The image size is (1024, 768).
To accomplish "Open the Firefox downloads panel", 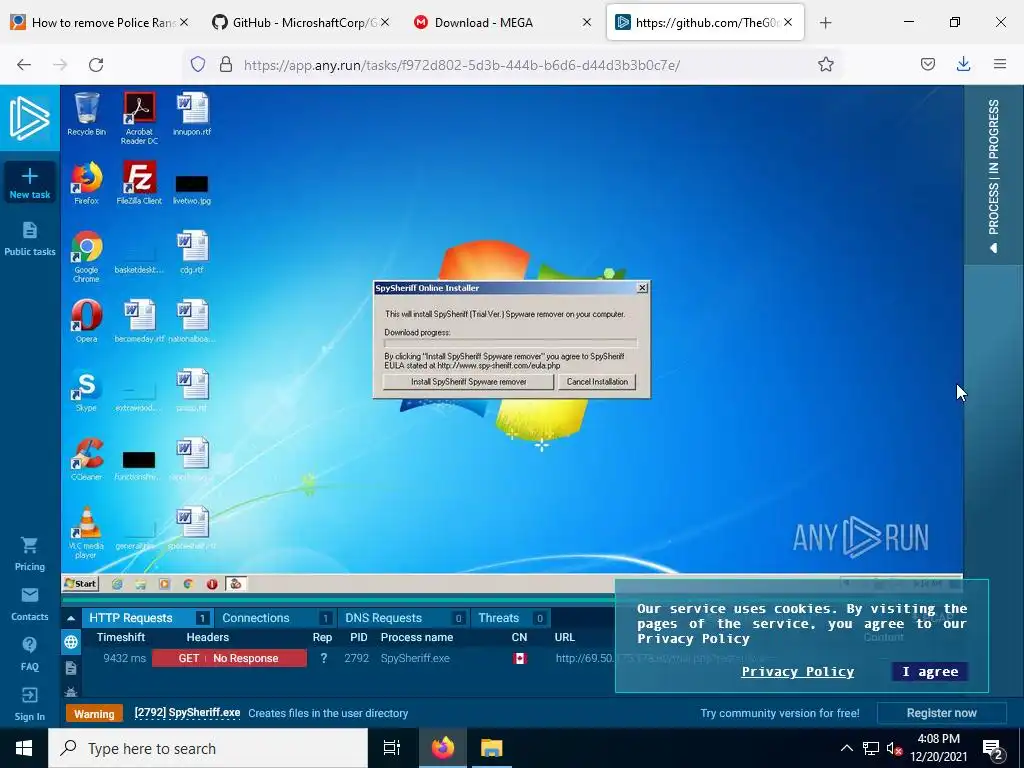I will [963, 64].
